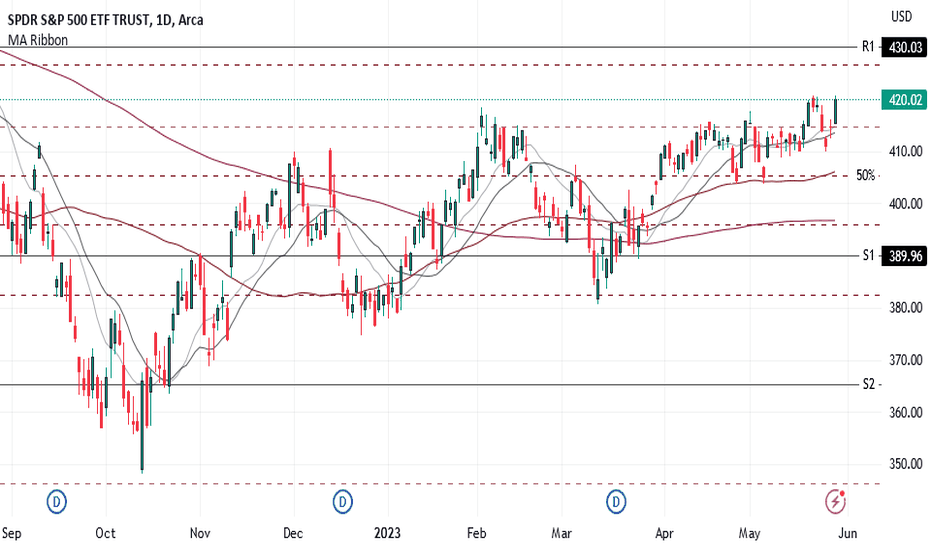Screen dimensions: 932x550
Task: Click the dividend marker in mid-December
Action: [x=342, y=502]
